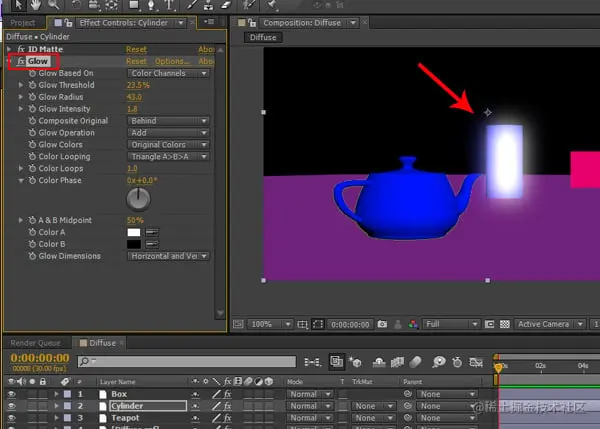Screen dimensions: 600x429
Task: Toggle the ID Matte fx switch
Action: 21,49
